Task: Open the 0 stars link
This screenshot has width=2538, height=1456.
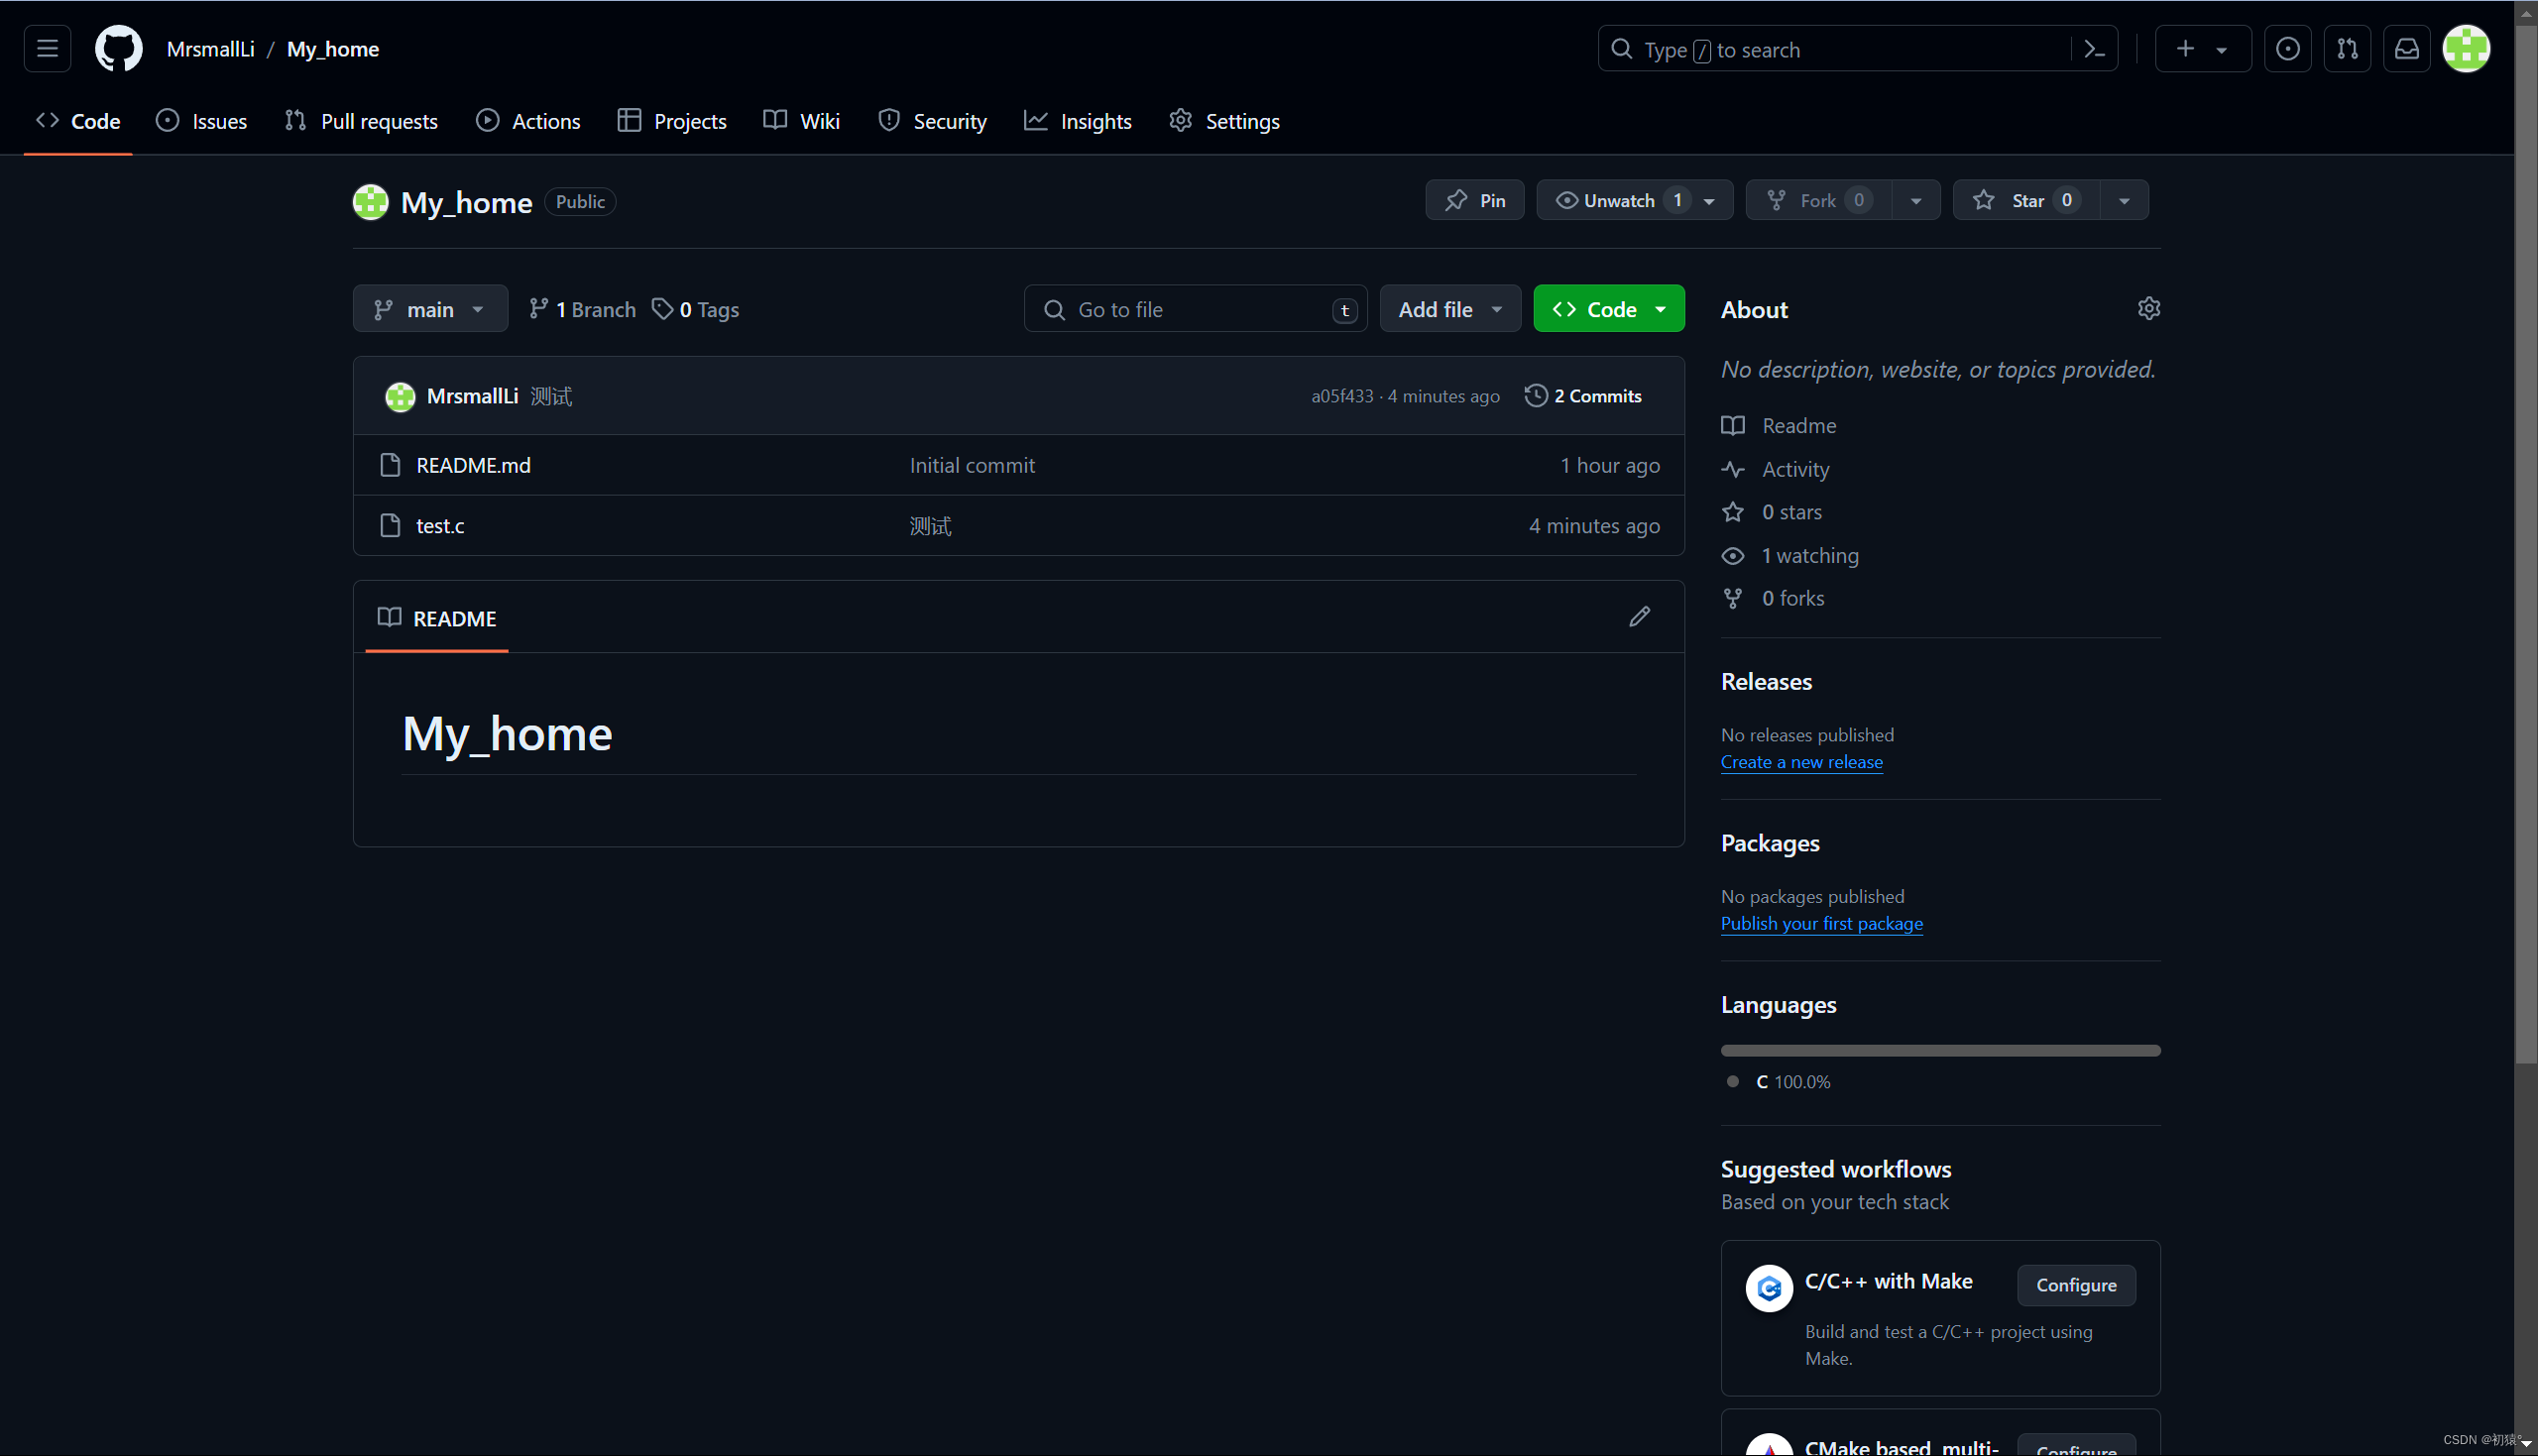Action: coord(1771,512)
